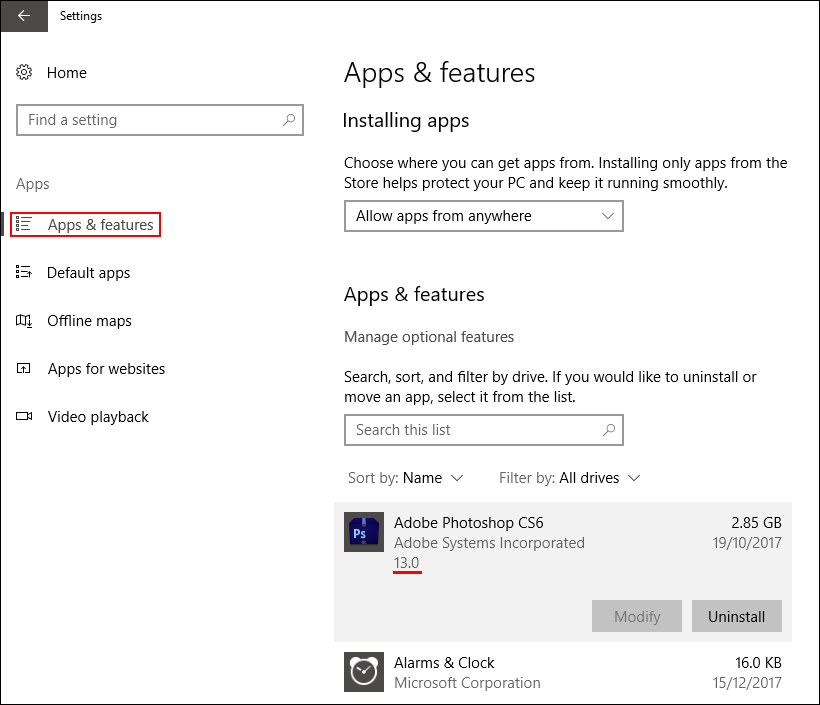Select Apps & features in sidebar
Image resolution: width=820 pixels, height=705 pixels.
100,224
